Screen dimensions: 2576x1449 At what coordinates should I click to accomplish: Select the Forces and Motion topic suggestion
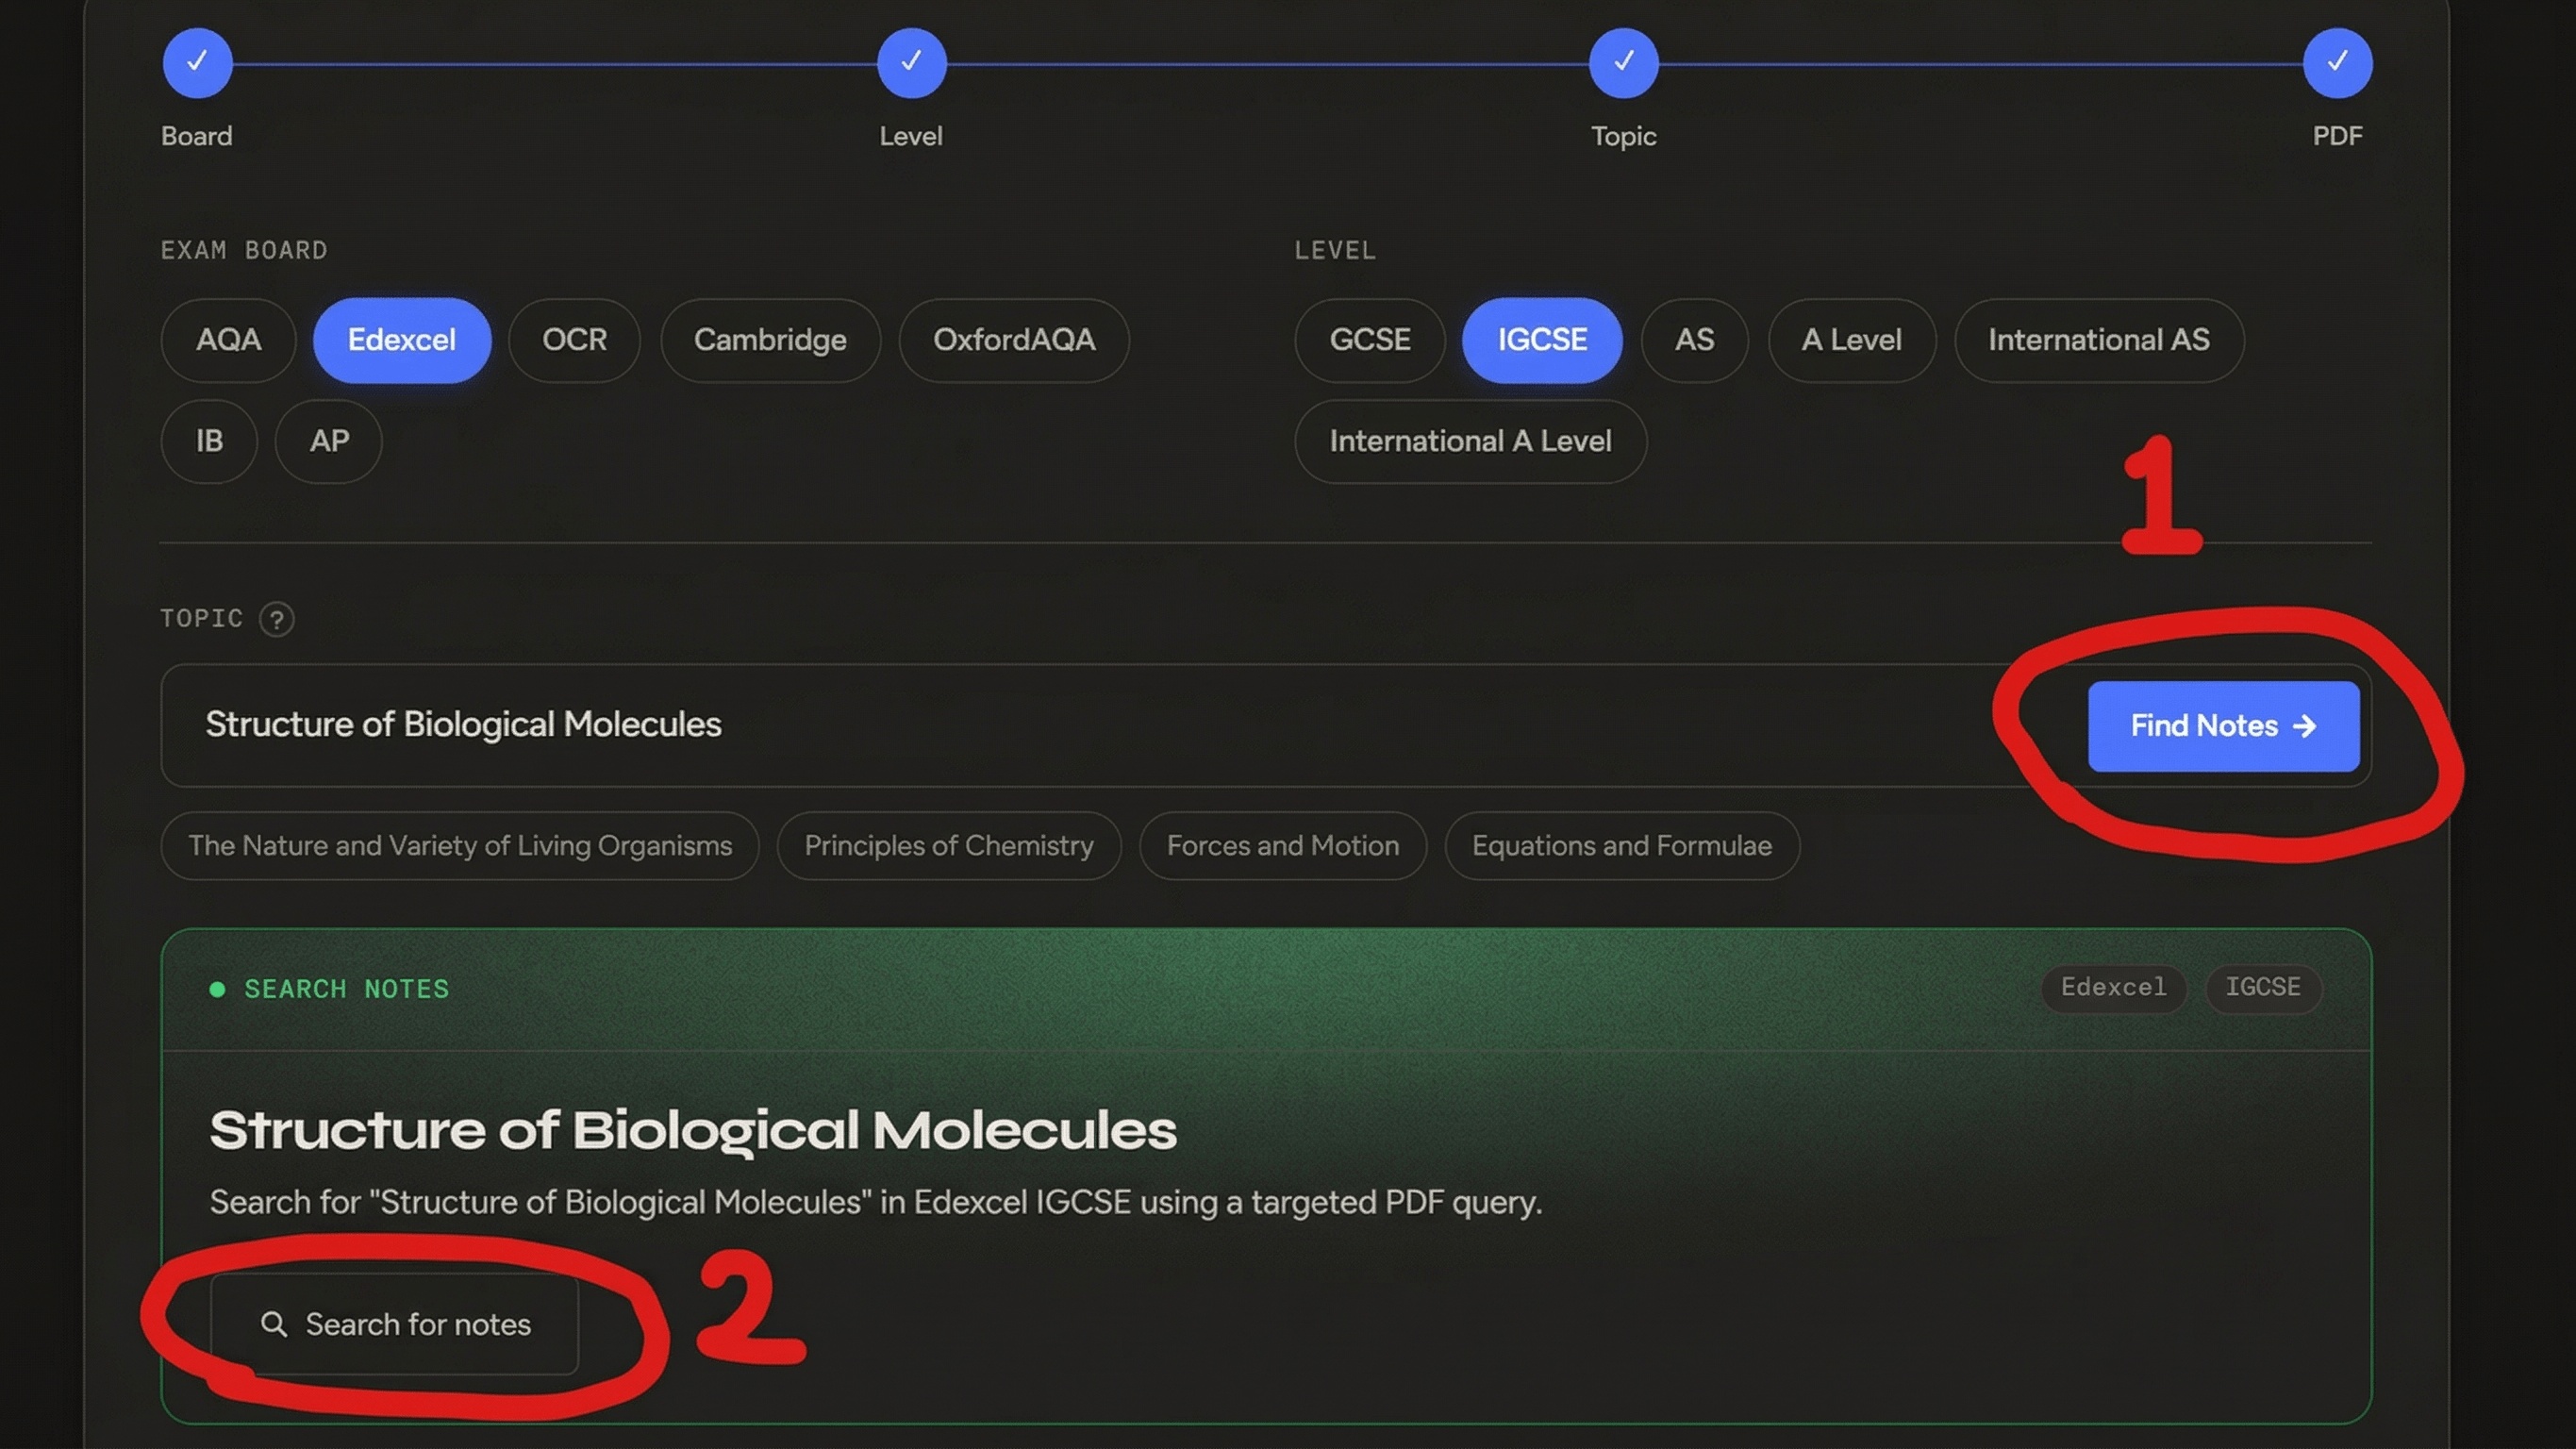coord(1282,845)
